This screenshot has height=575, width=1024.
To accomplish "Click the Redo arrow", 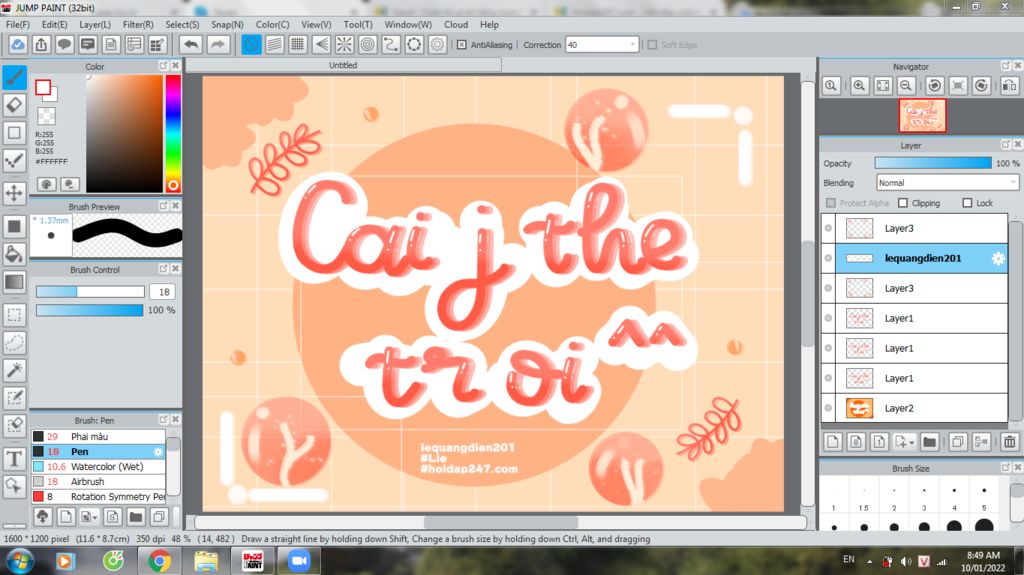I will point(218,44).
